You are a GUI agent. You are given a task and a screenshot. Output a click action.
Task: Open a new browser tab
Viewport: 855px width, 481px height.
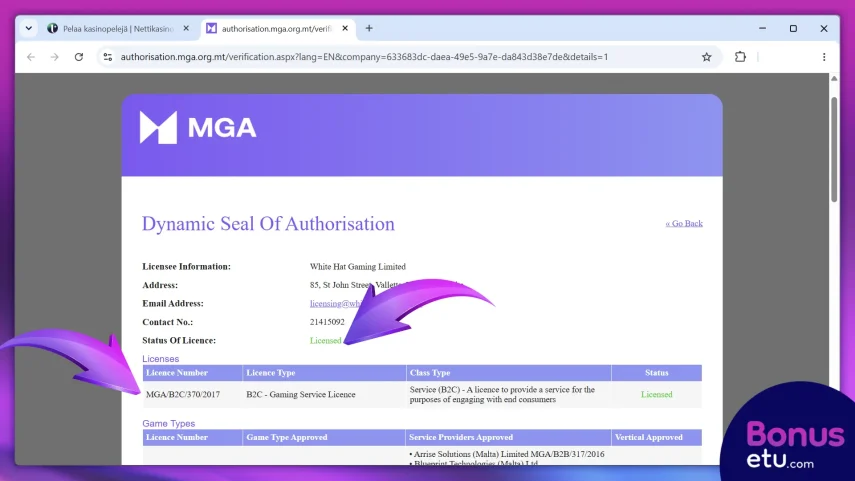coord(369,28)
